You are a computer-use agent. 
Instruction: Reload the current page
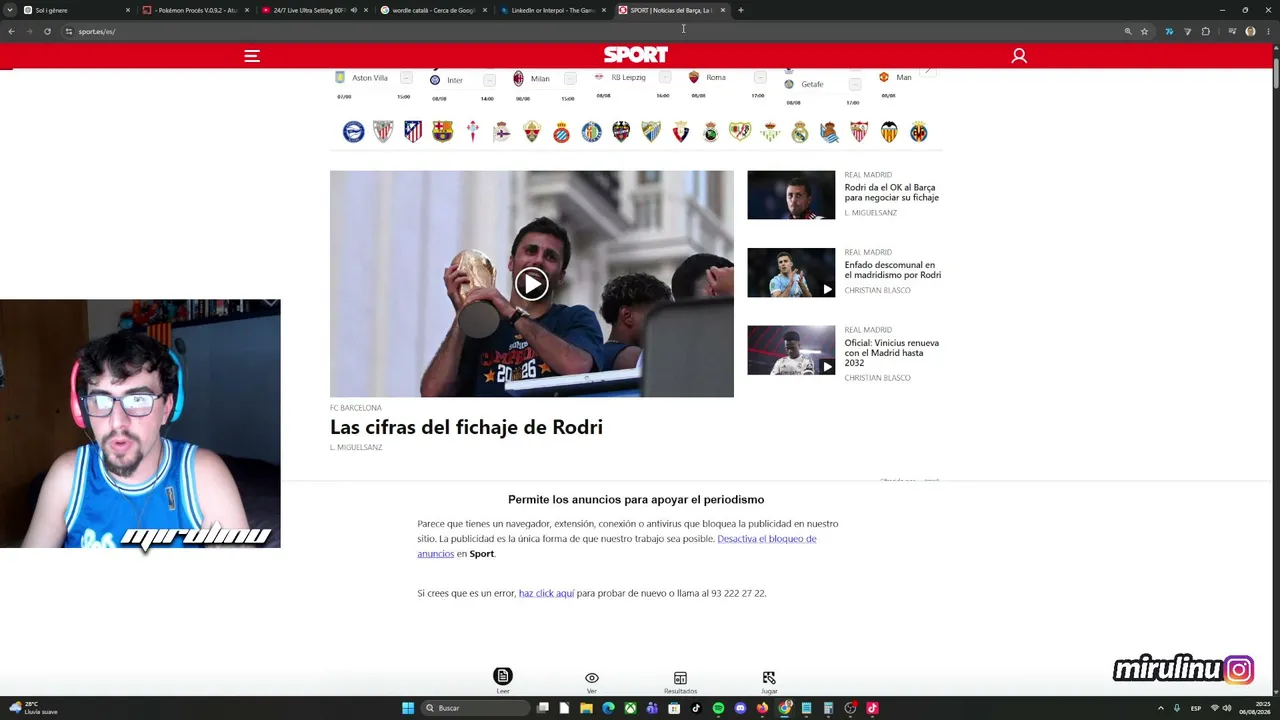coord(47,31)
